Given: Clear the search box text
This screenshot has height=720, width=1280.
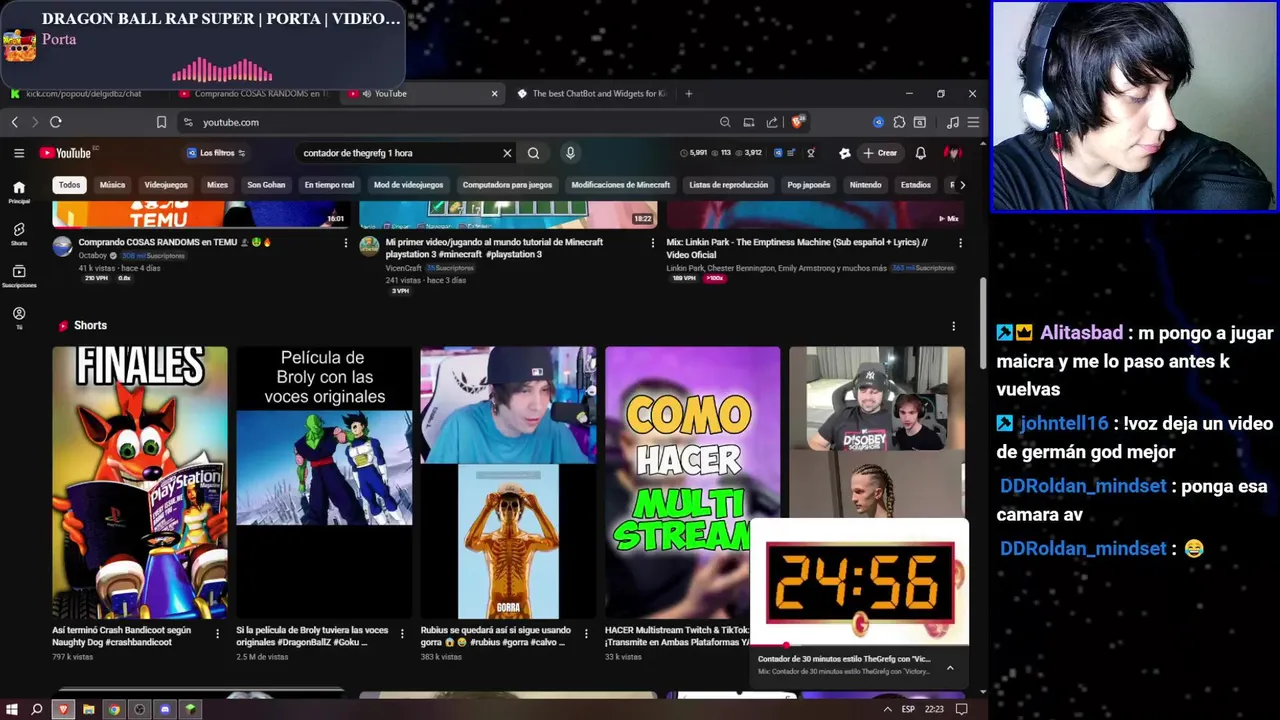Looking at the screenshot, I should coord(507,153).
